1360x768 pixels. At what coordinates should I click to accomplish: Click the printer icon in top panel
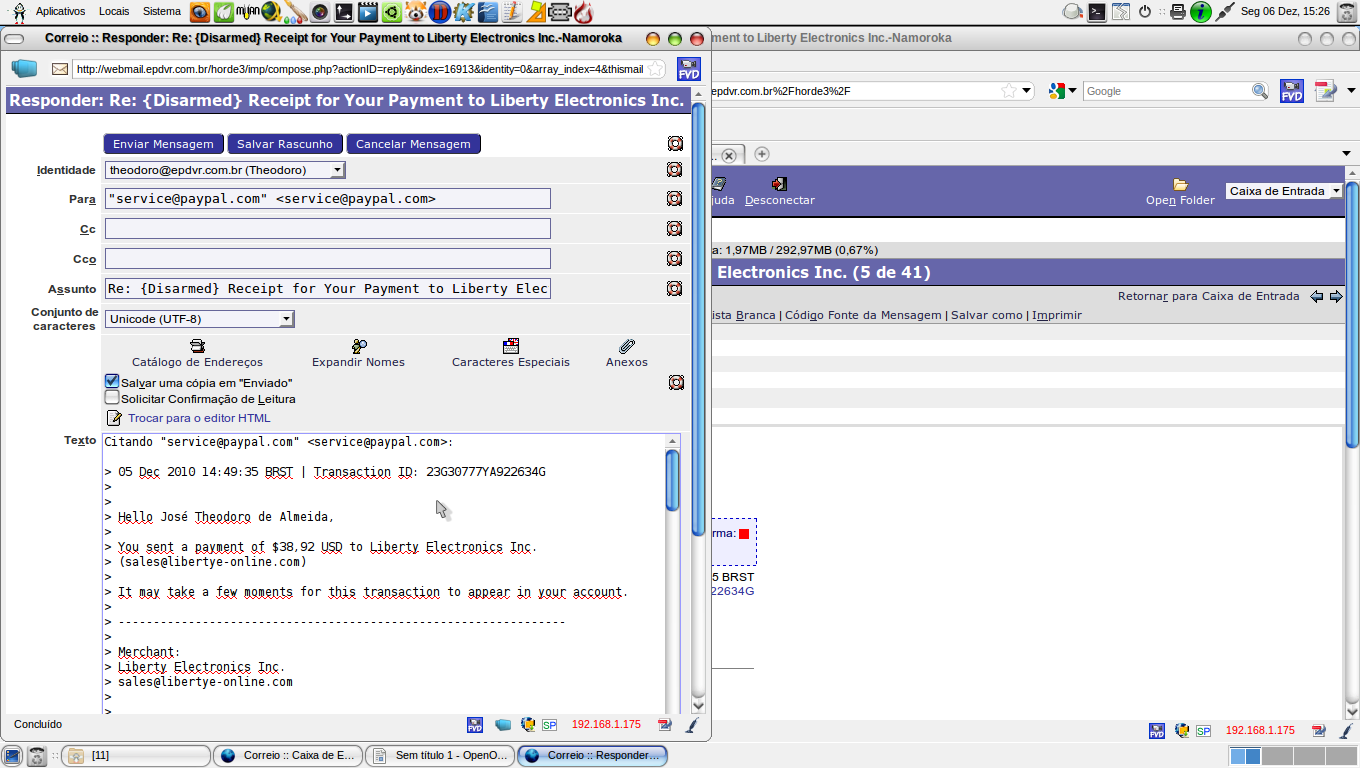point(1178,12)
